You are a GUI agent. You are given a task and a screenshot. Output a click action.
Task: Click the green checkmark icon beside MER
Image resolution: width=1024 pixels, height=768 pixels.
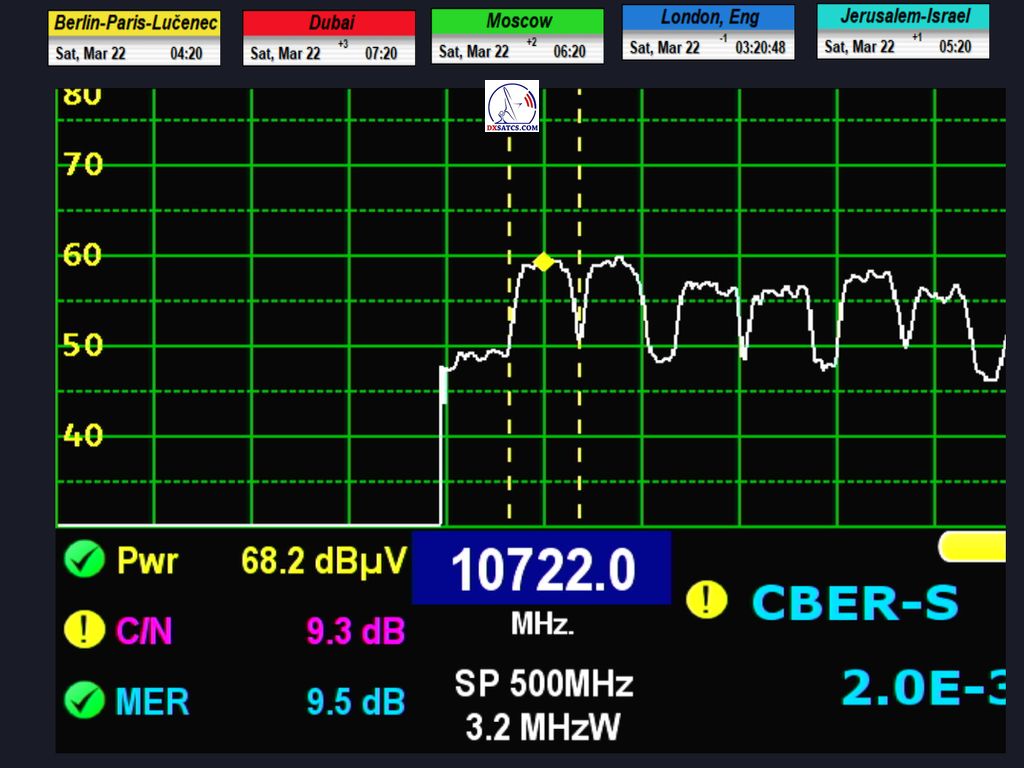click(x=84, y=700)
